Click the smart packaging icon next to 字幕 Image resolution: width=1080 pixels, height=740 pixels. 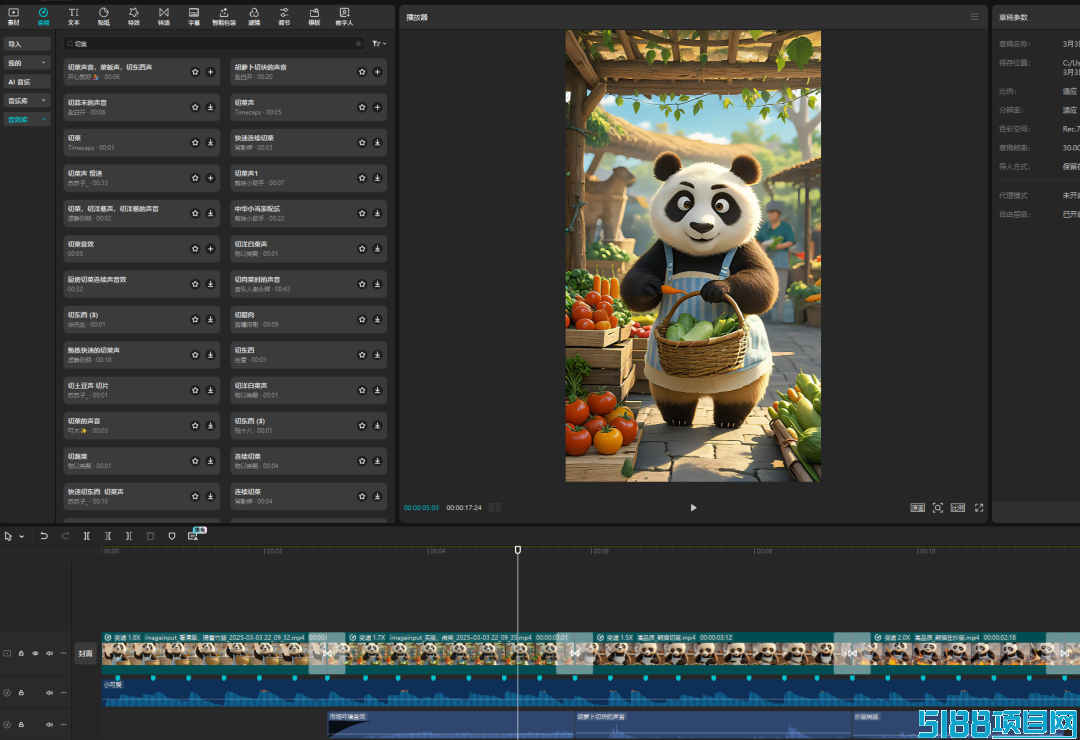pos(224,17)
